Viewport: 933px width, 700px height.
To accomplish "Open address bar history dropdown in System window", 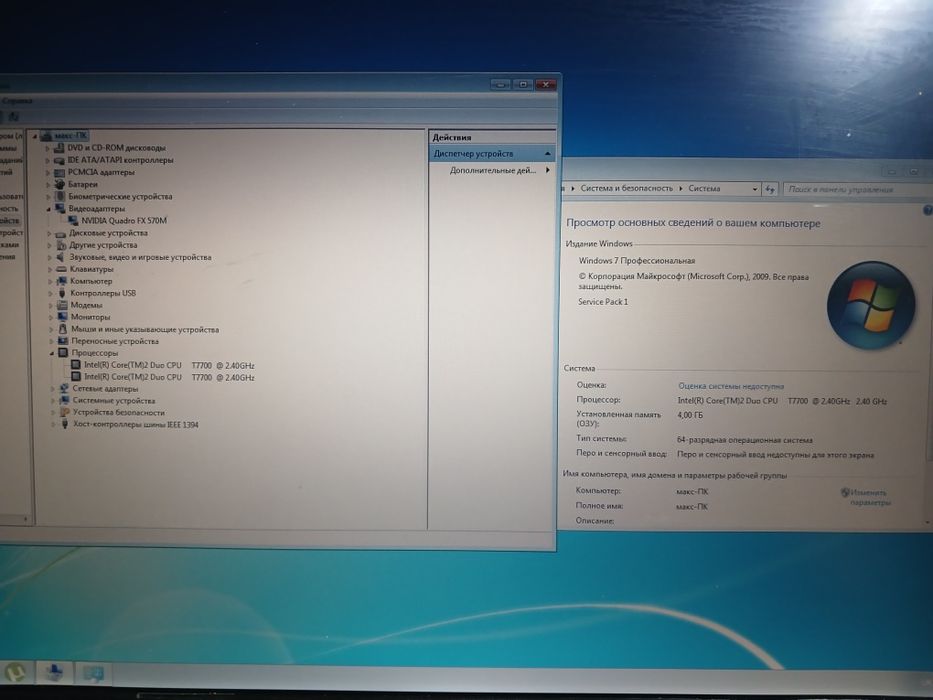I will click(755, 189).
